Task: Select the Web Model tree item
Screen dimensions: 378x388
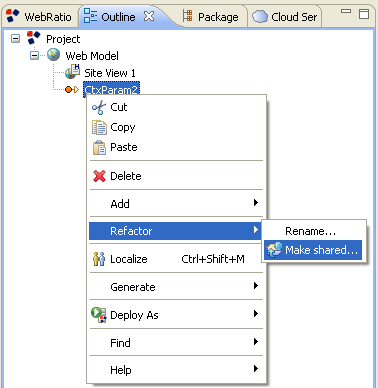Action: [x=92, y=56]
